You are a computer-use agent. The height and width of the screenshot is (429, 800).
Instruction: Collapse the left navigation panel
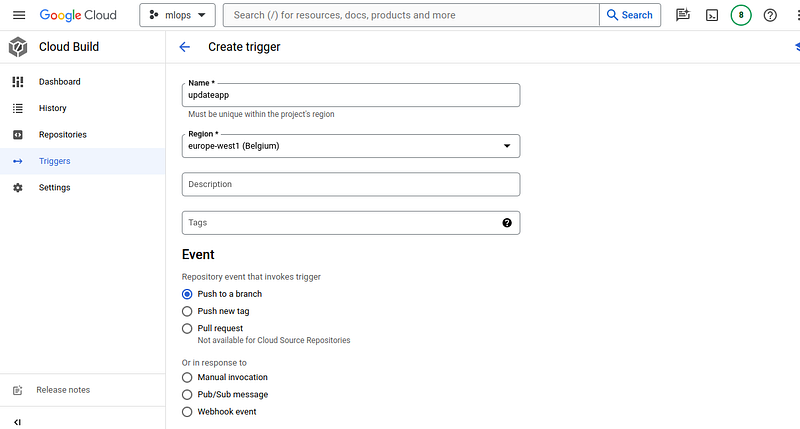(17, 422)
